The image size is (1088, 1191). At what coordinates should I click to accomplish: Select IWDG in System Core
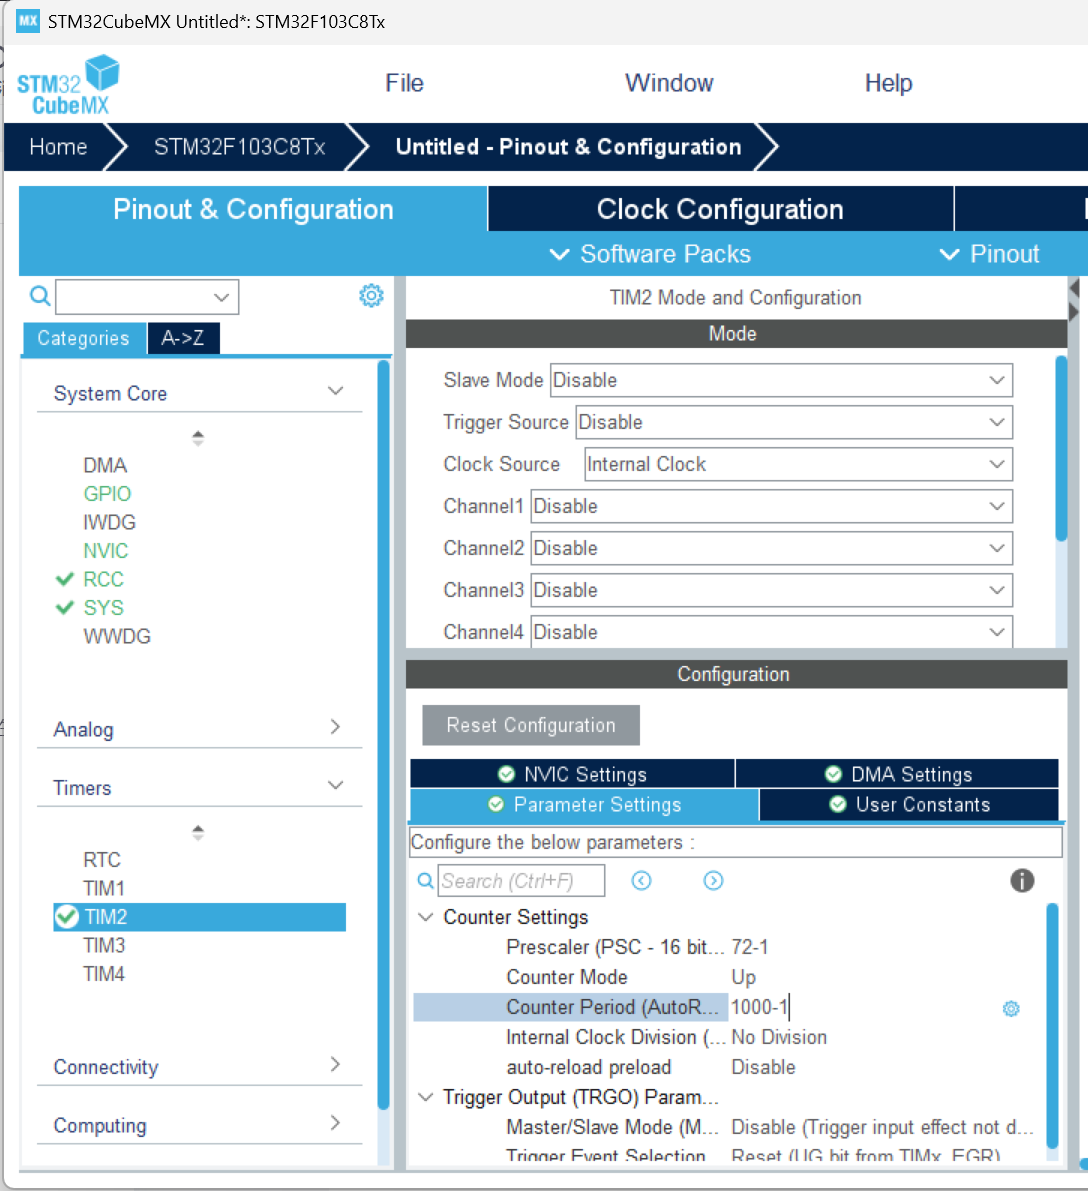109,523
